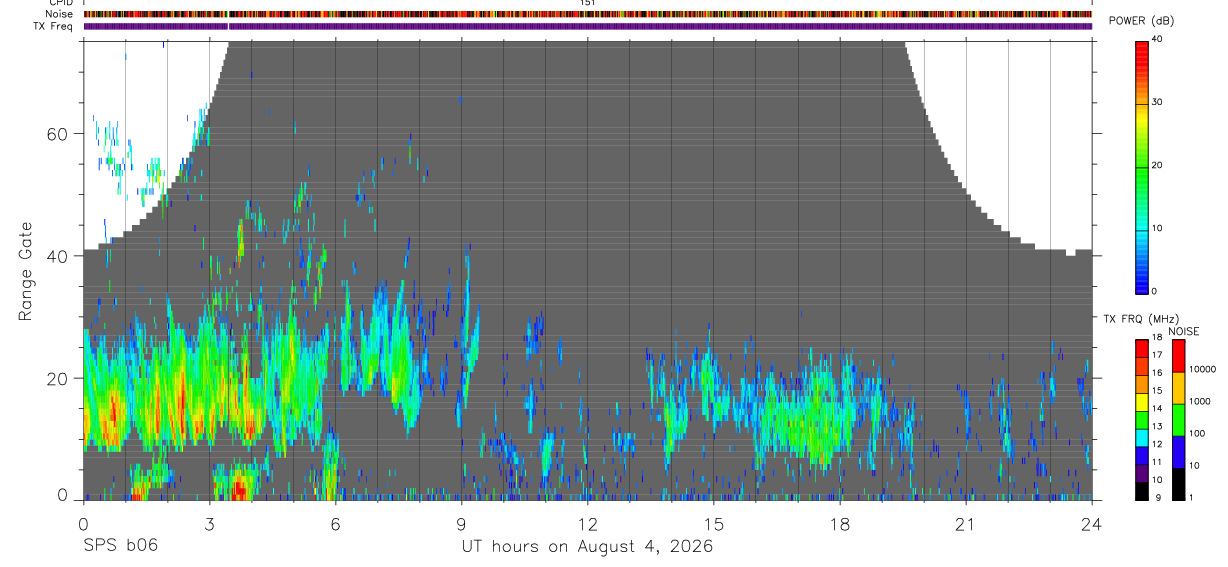The image size is (1228, 567).
Task: Click the red top of POWER colorbar
Action: pyautogui.click(x=1142, y=48)
